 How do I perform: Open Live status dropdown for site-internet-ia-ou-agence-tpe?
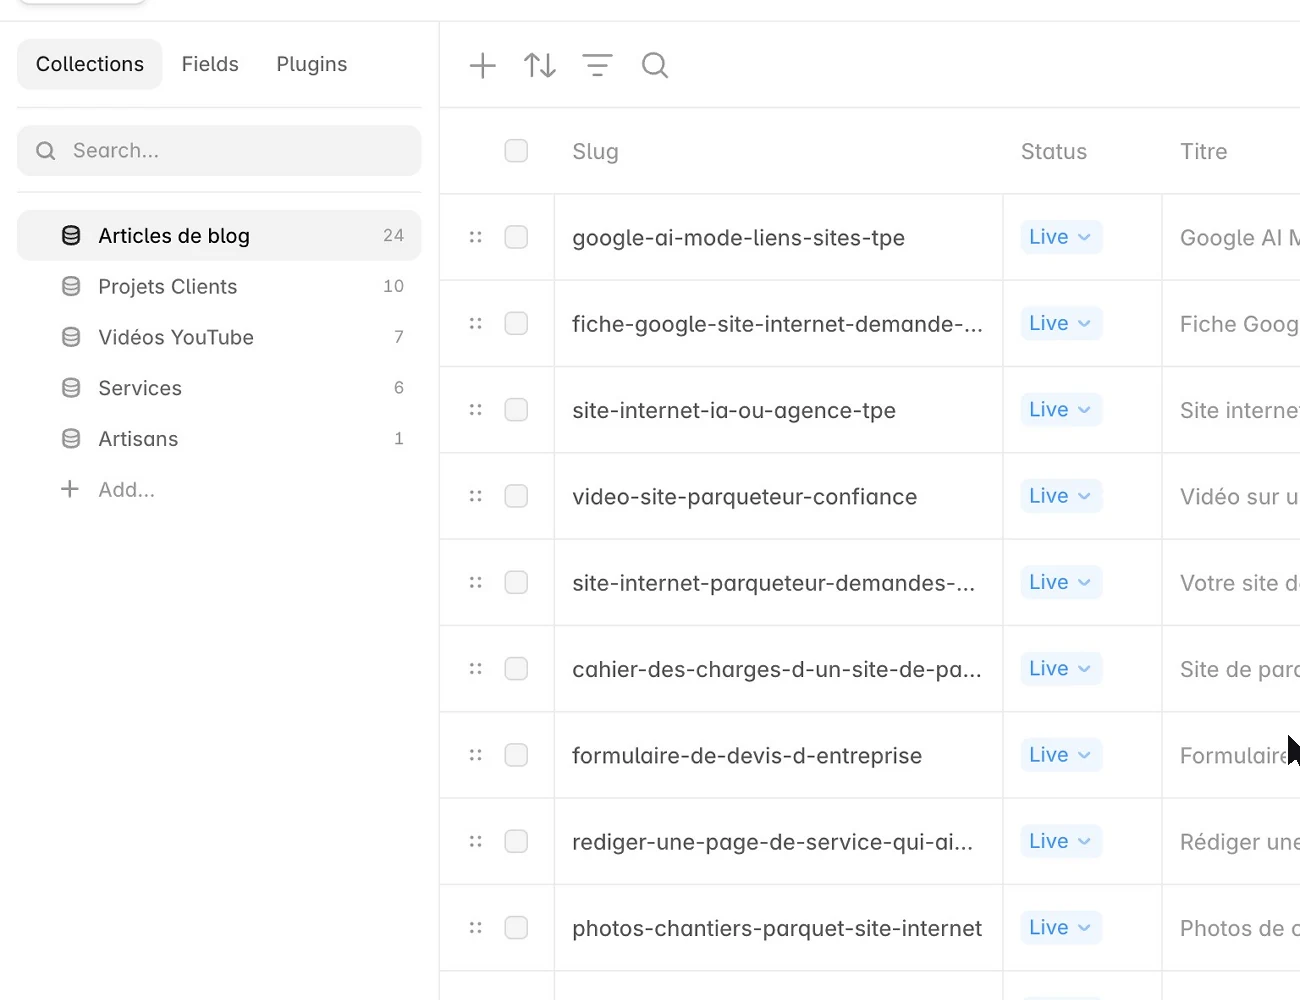point(1061,410)
